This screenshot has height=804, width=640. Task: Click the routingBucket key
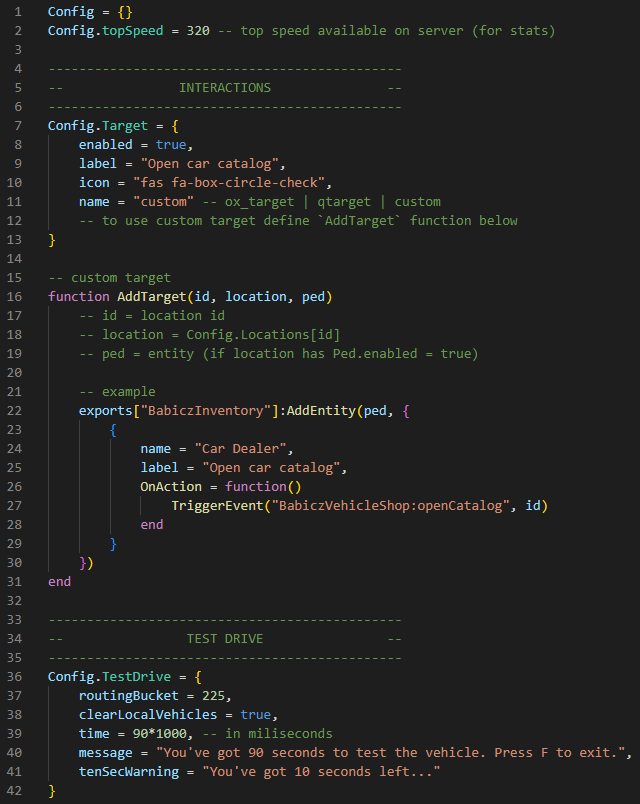pyautogui.click(x=129, y=695)
